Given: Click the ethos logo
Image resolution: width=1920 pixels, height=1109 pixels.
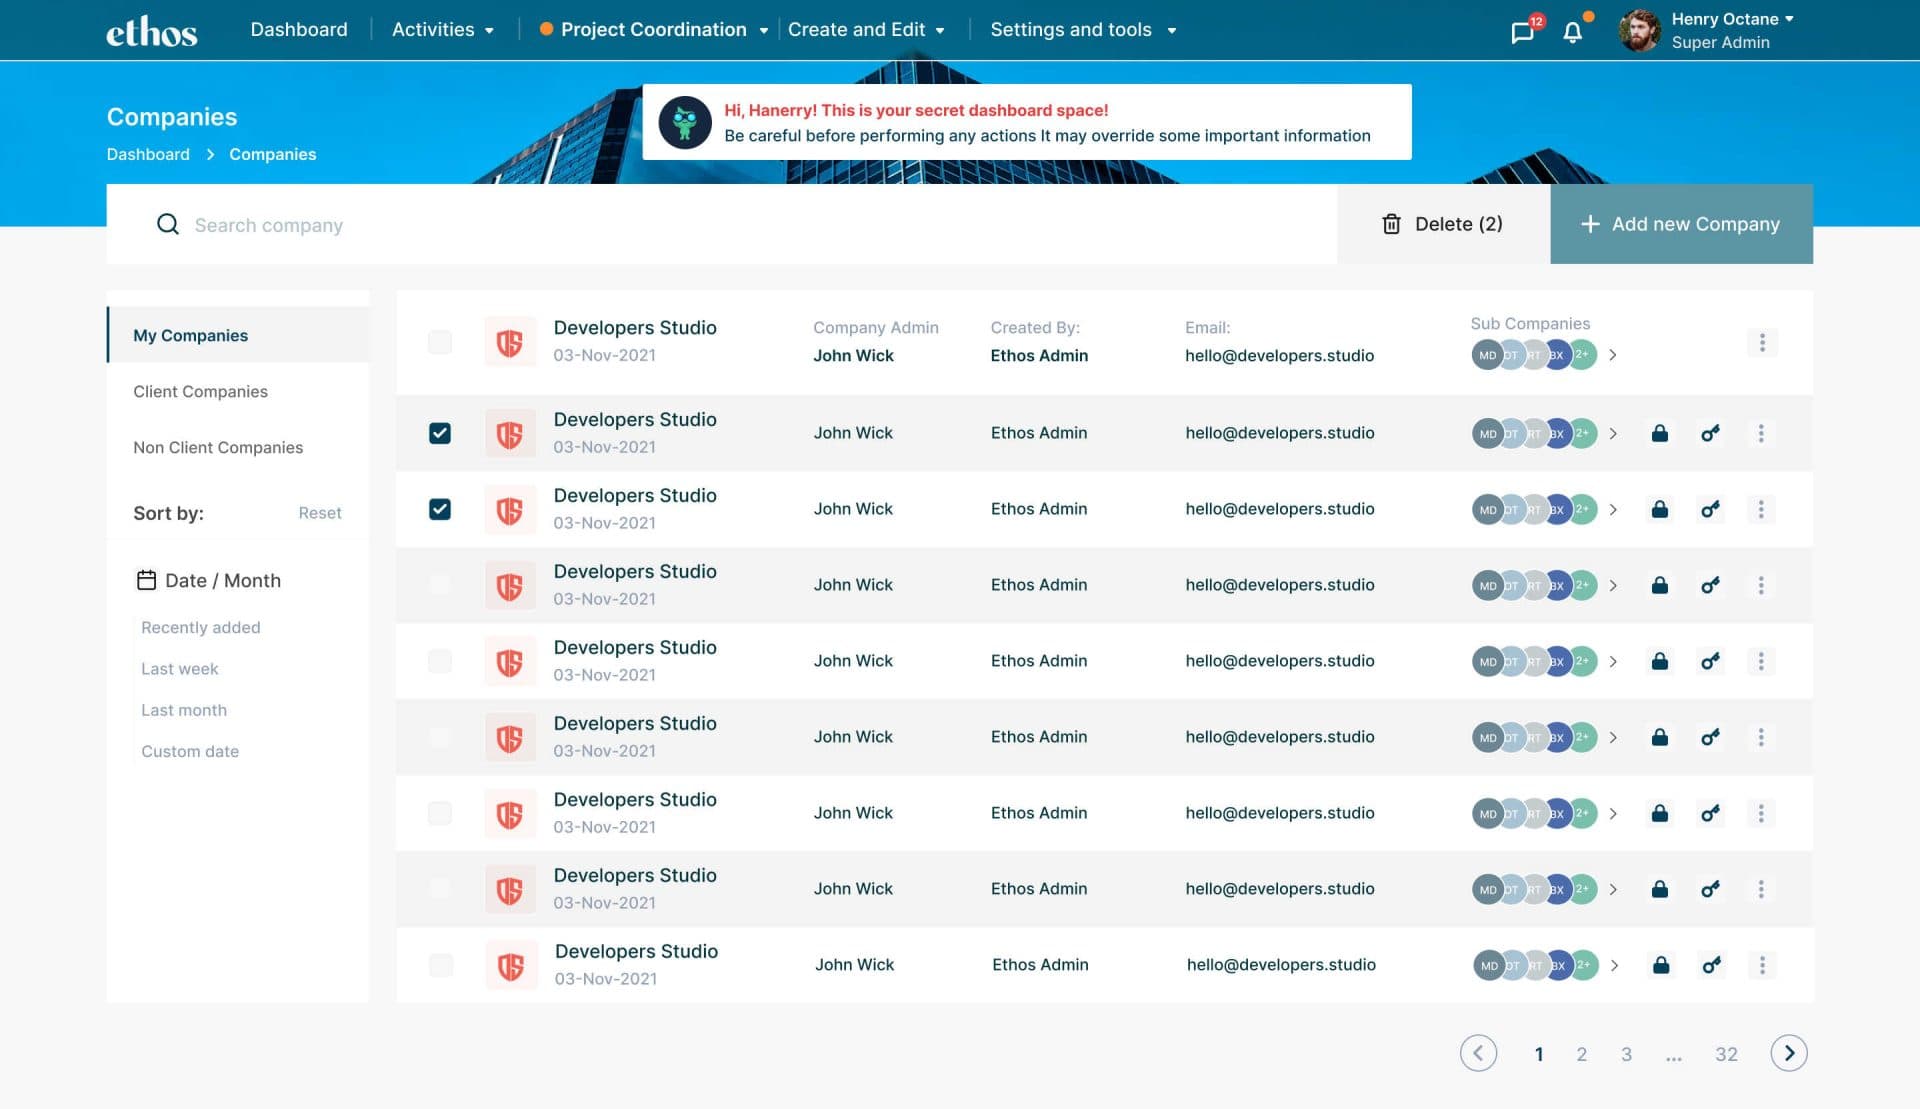Looking at the screenshot, I should point(151,32).
